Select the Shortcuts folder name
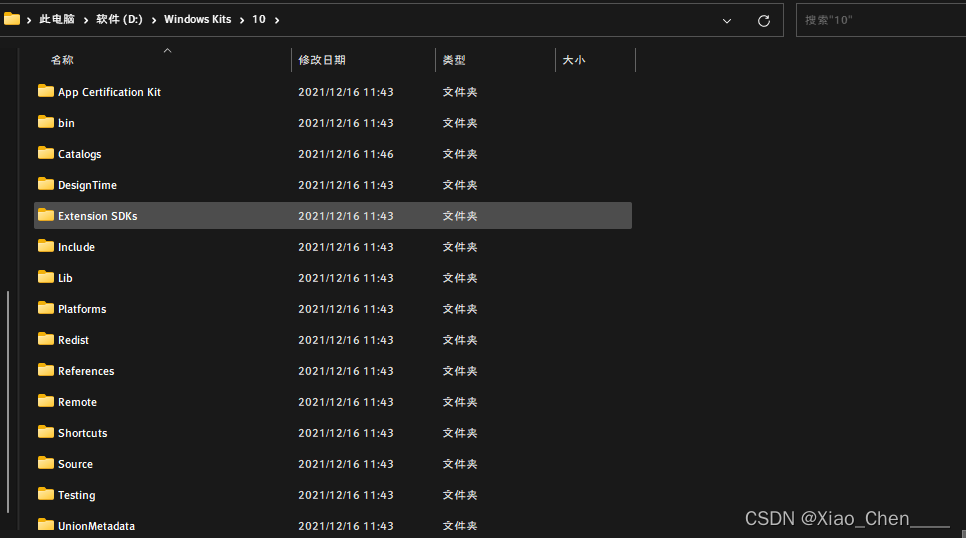This screenshot has height=538, width=966. pos(83,433)
